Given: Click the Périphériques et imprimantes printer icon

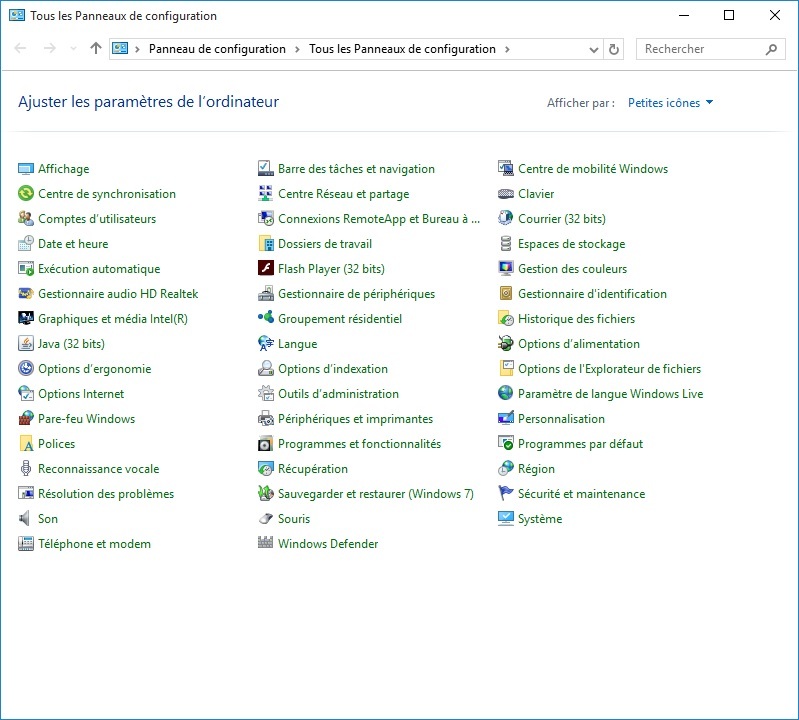Looking at the screenshot, I should click(x=265, y=418).
